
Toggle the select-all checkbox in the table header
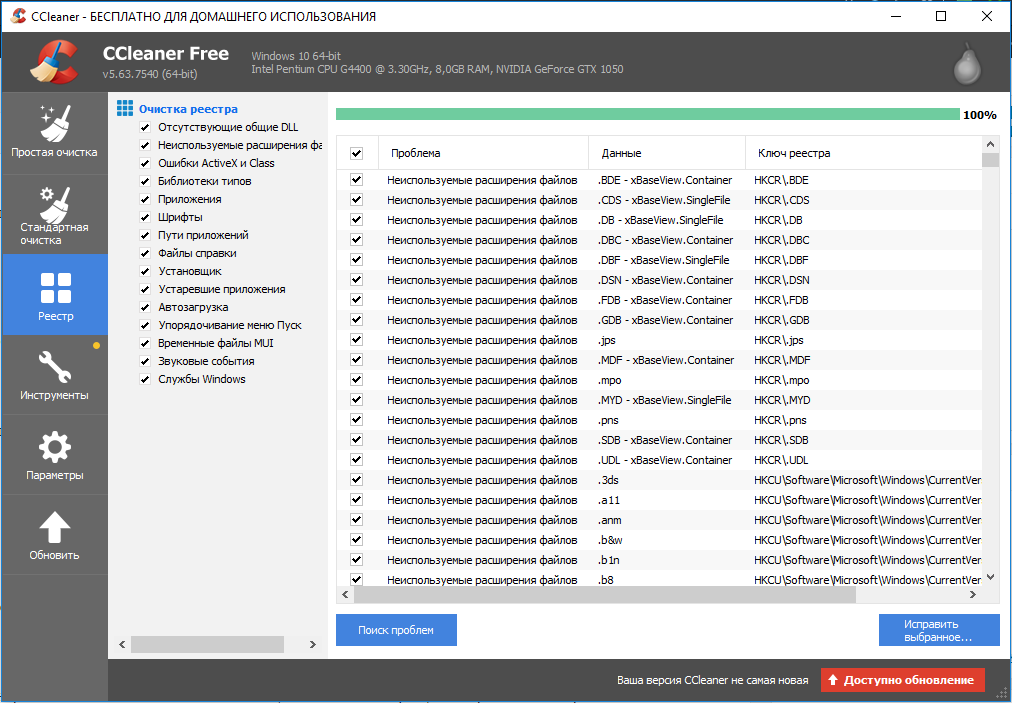(356, 154)
